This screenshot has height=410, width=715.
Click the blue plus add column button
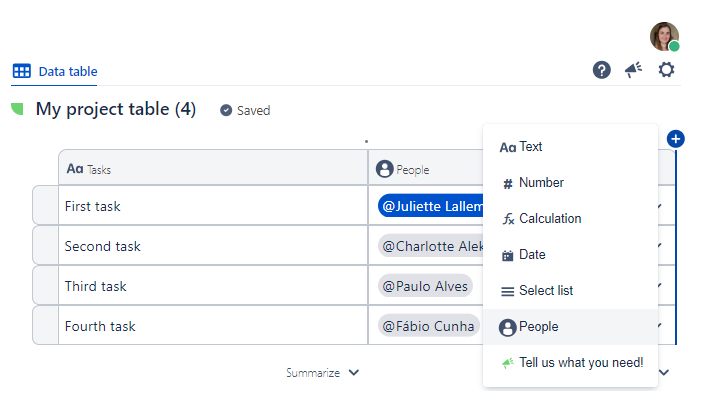[675, 139]
